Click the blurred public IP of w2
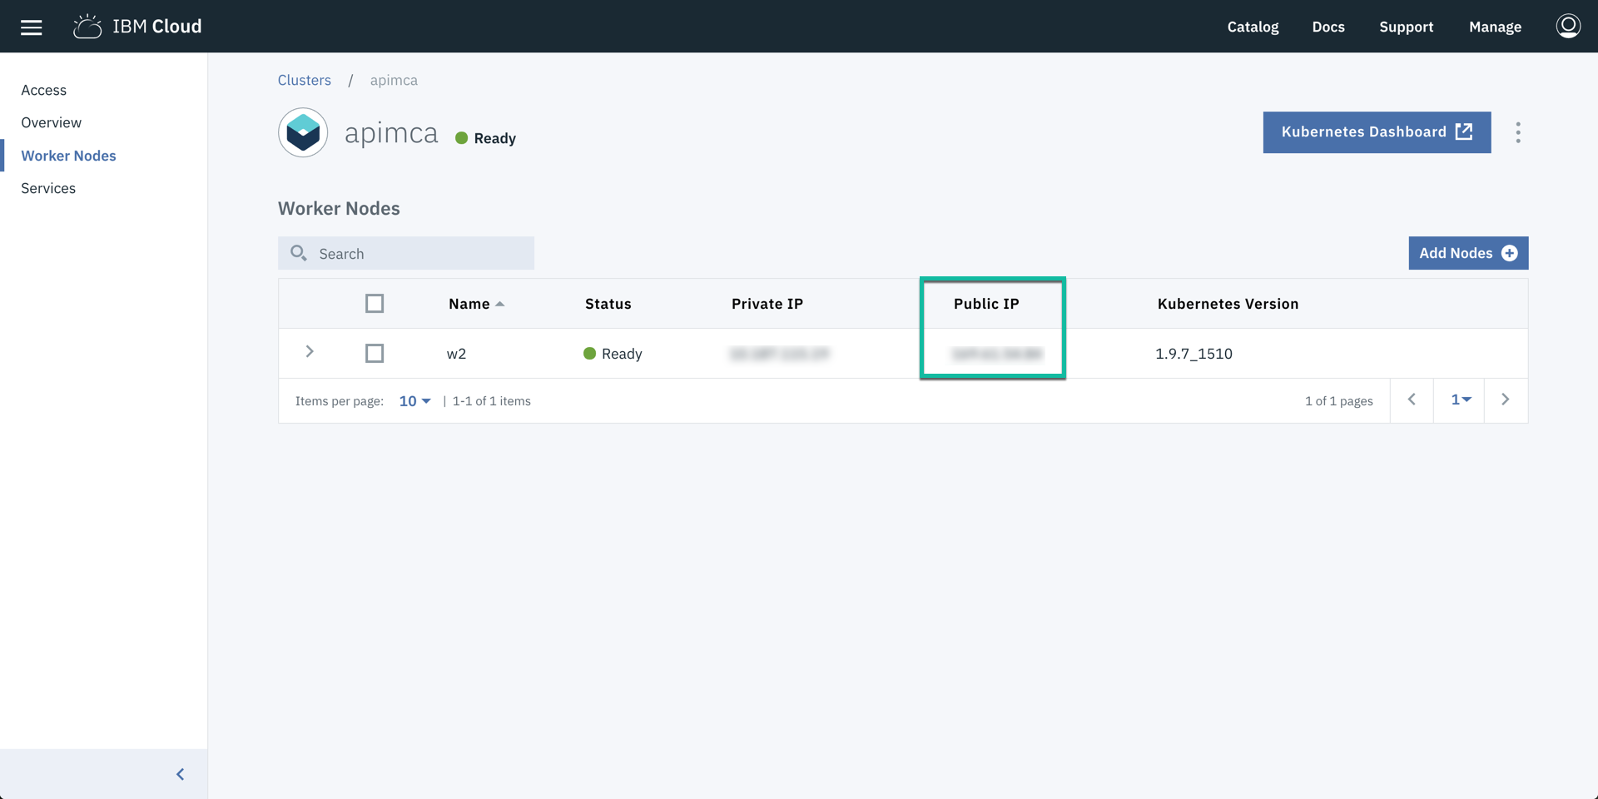 pyautogui.click(x=997, y=354)
